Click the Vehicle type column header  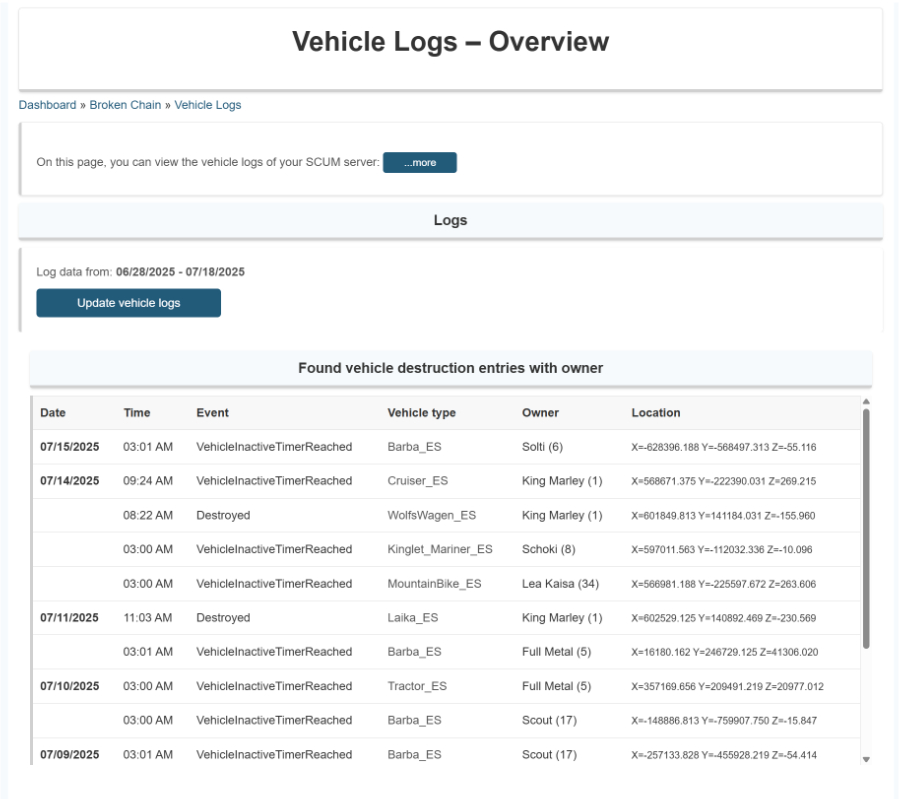(421, 413)
